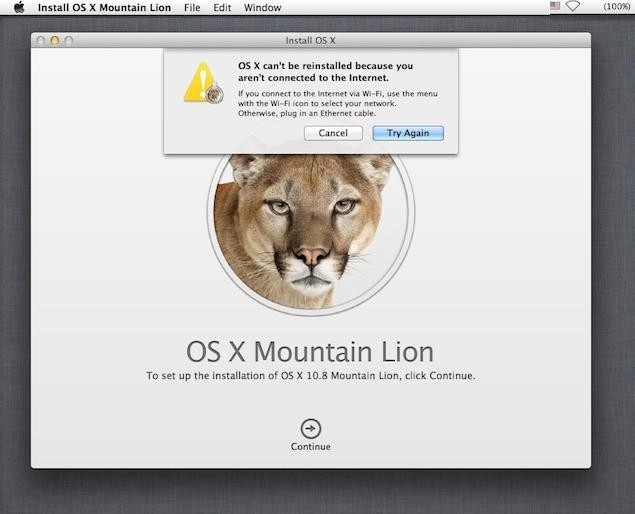Click the yellow warning alert icon

click(x=201, y=83)
